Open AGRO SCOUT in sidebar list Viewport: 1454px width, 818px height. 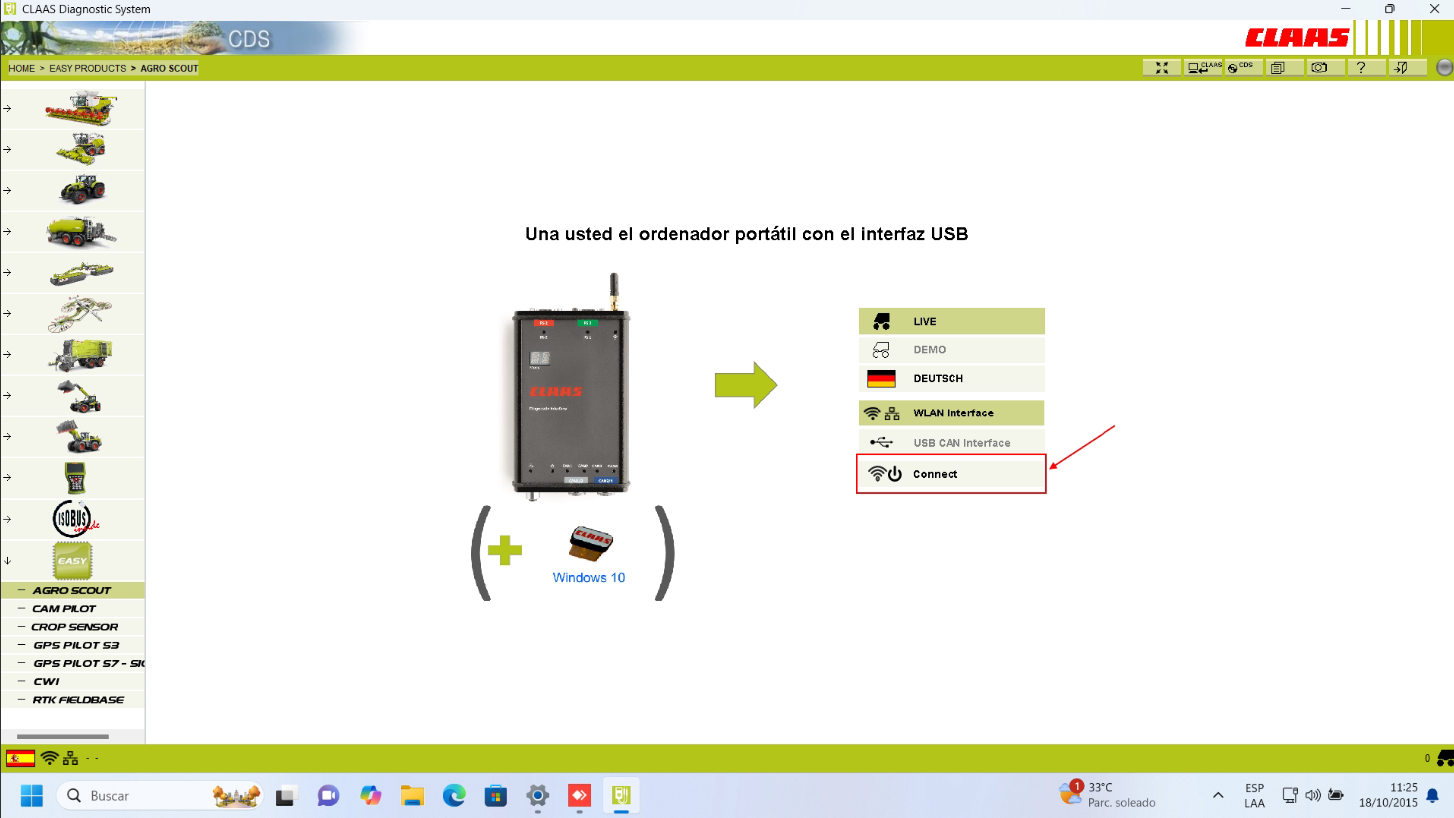tap(72, 590)
